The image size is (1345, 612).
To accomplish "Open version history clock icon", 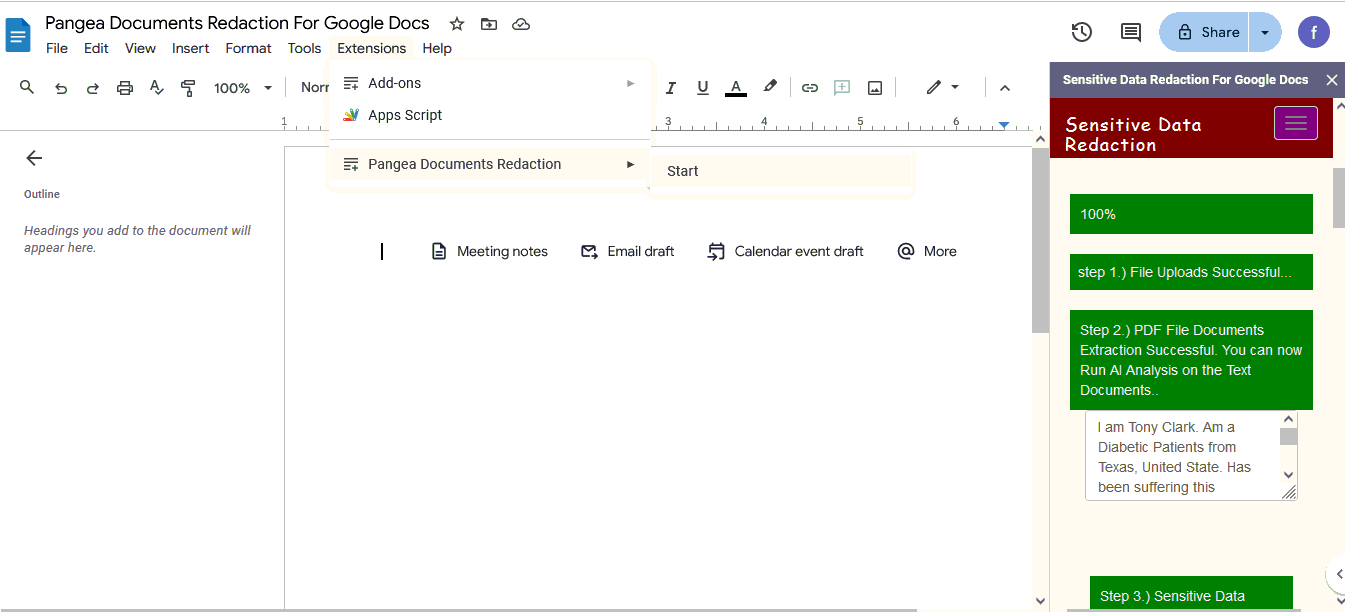I will (1081, 32).
